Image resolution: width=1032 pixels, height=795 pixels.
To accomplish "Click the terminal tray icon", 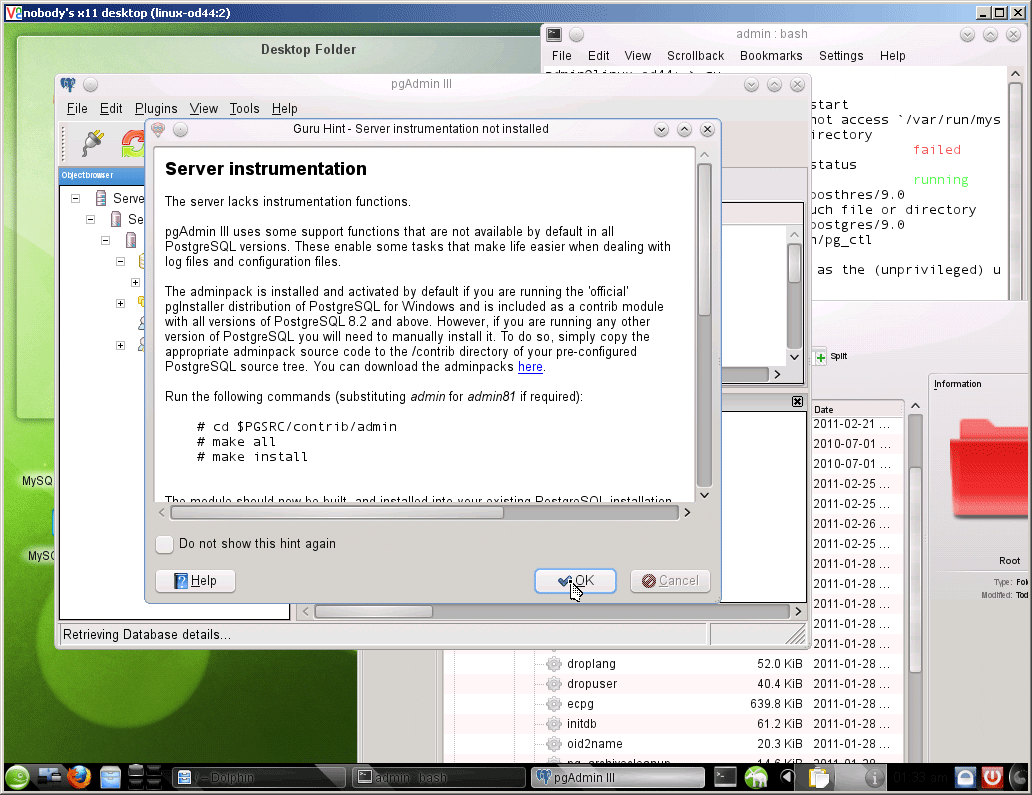I will (x=725, y=778).
